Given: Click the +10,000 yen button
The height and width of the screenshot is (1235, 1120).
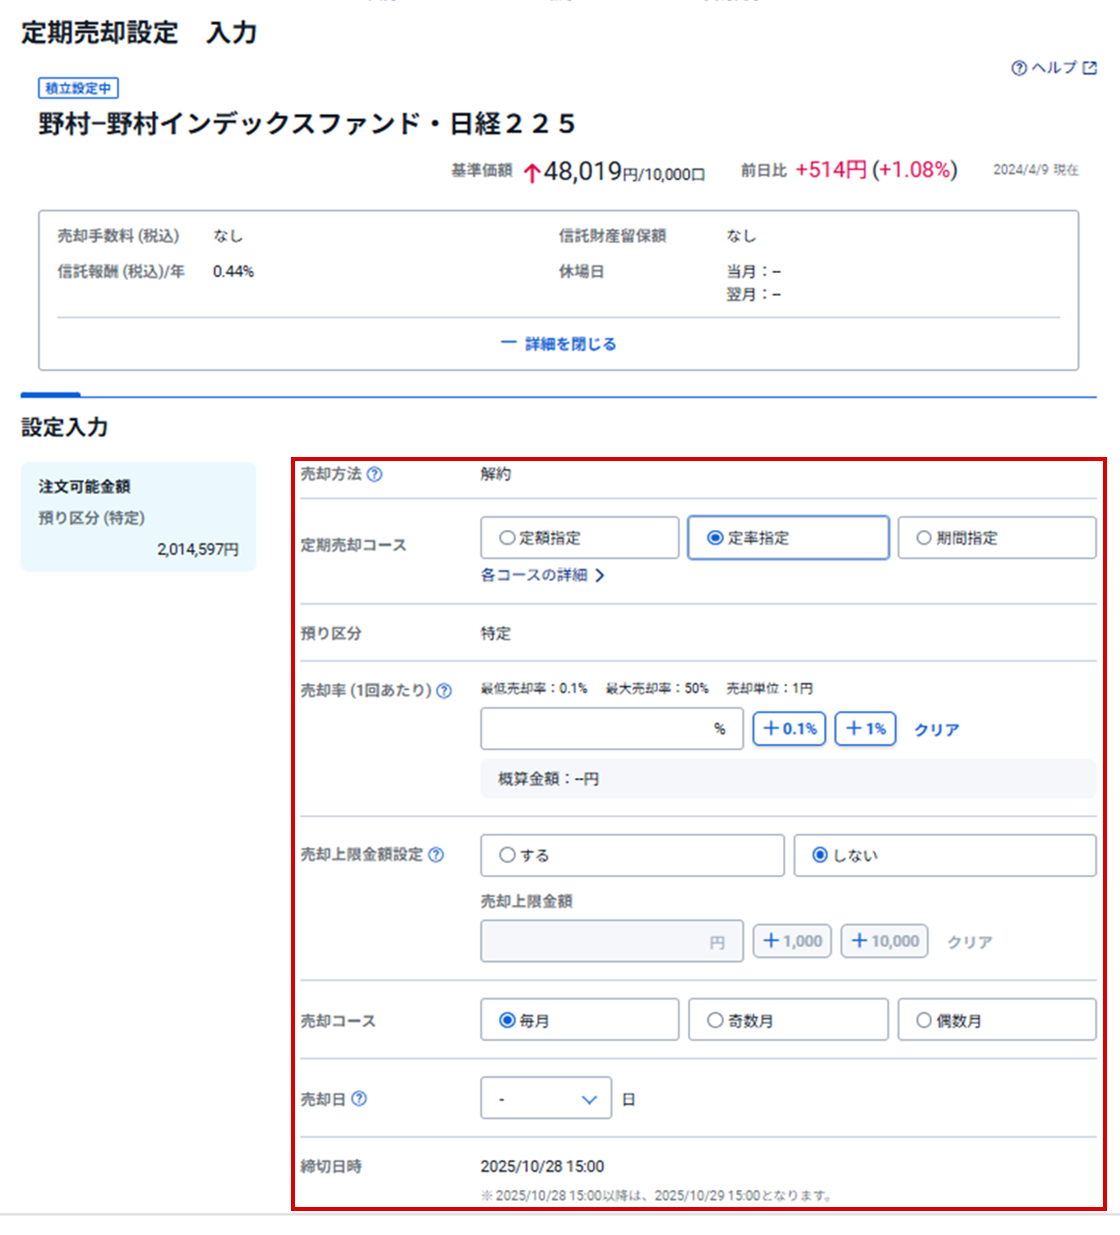Looking at the screenshot, I should [885, 941].
